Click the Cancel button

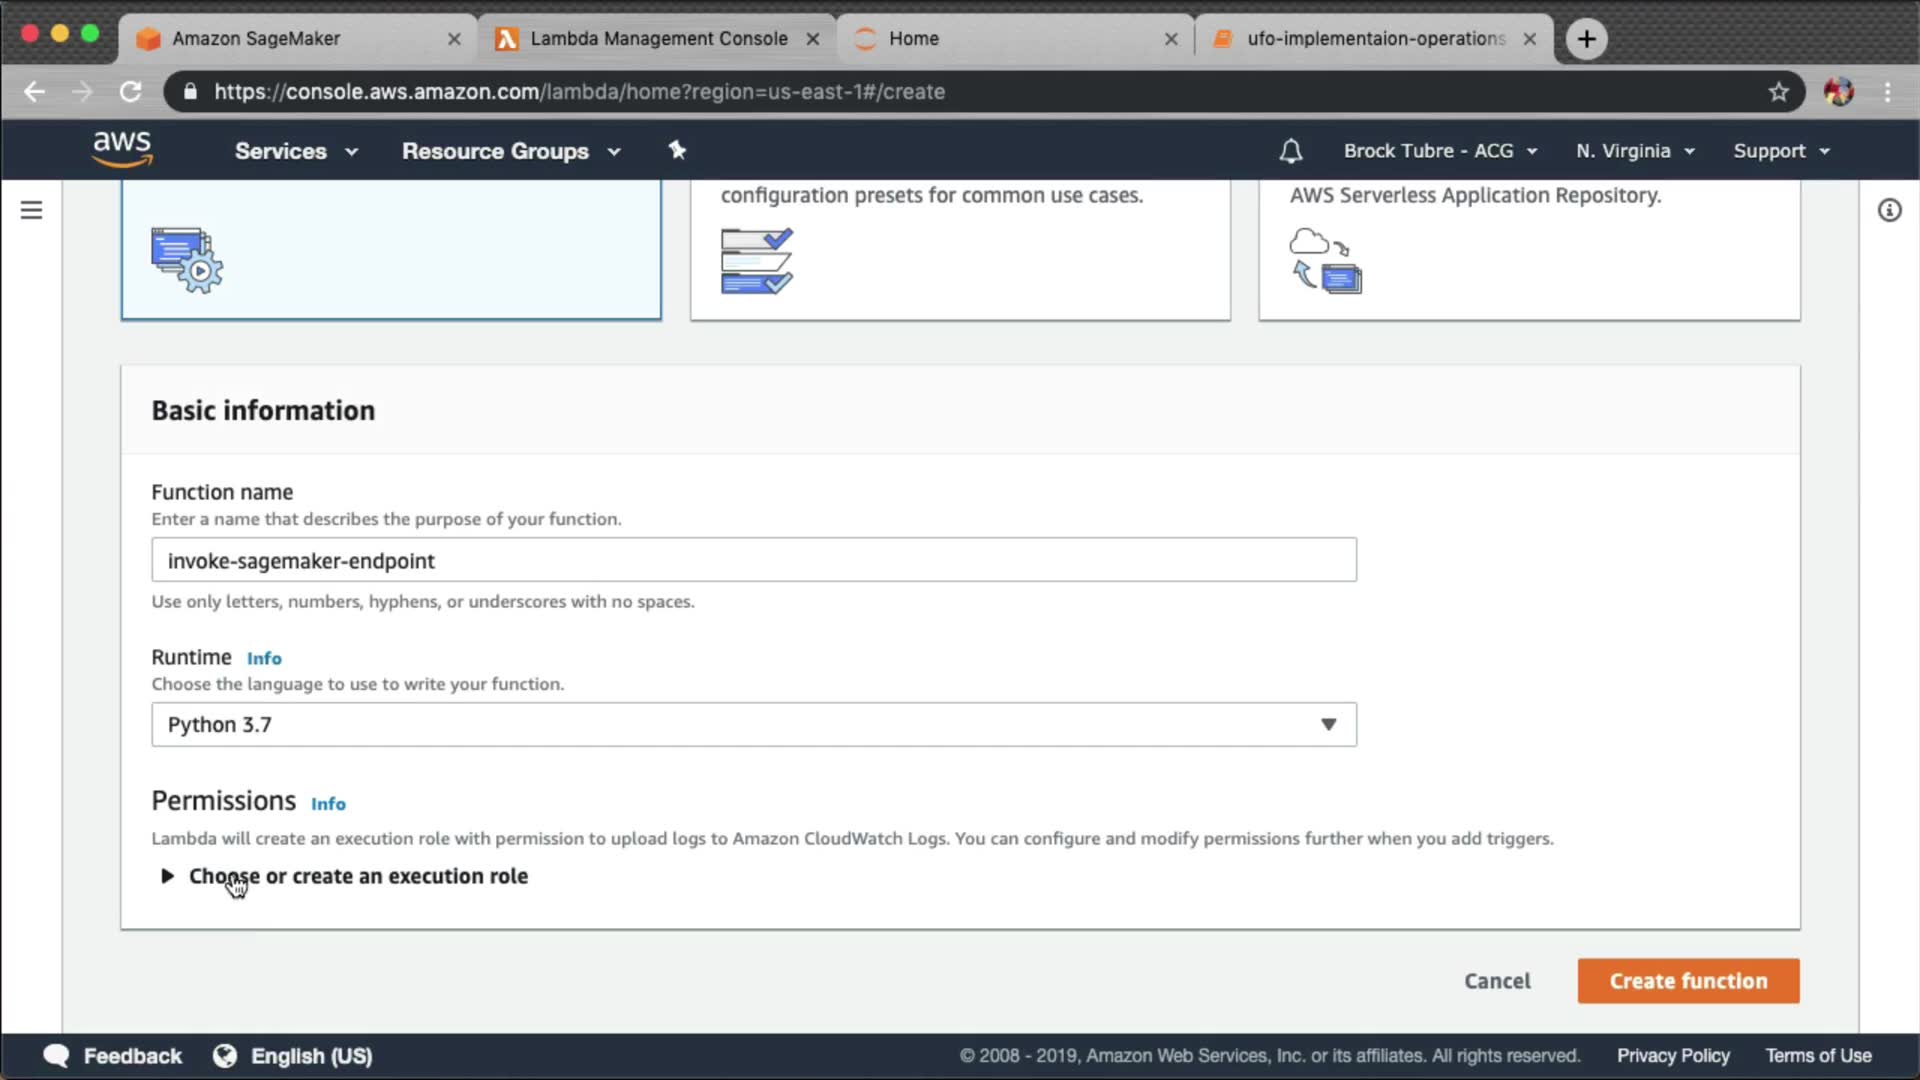[1496, 981]
